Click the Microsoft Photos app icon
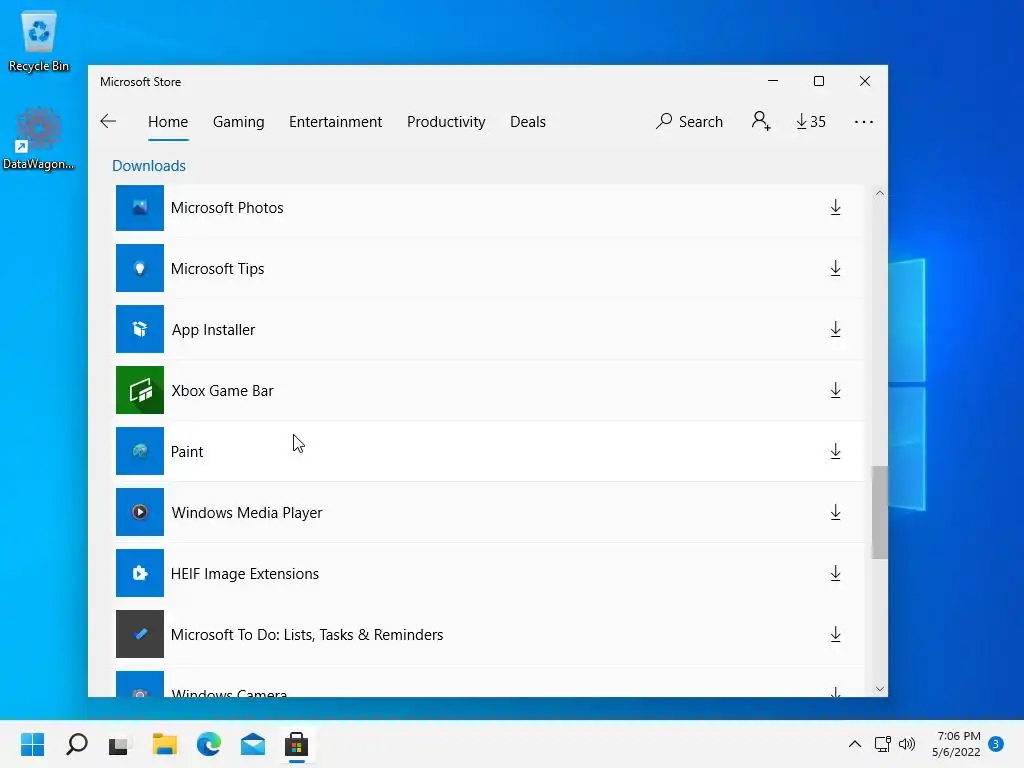 pyautogui.click(x=140, y=208)
